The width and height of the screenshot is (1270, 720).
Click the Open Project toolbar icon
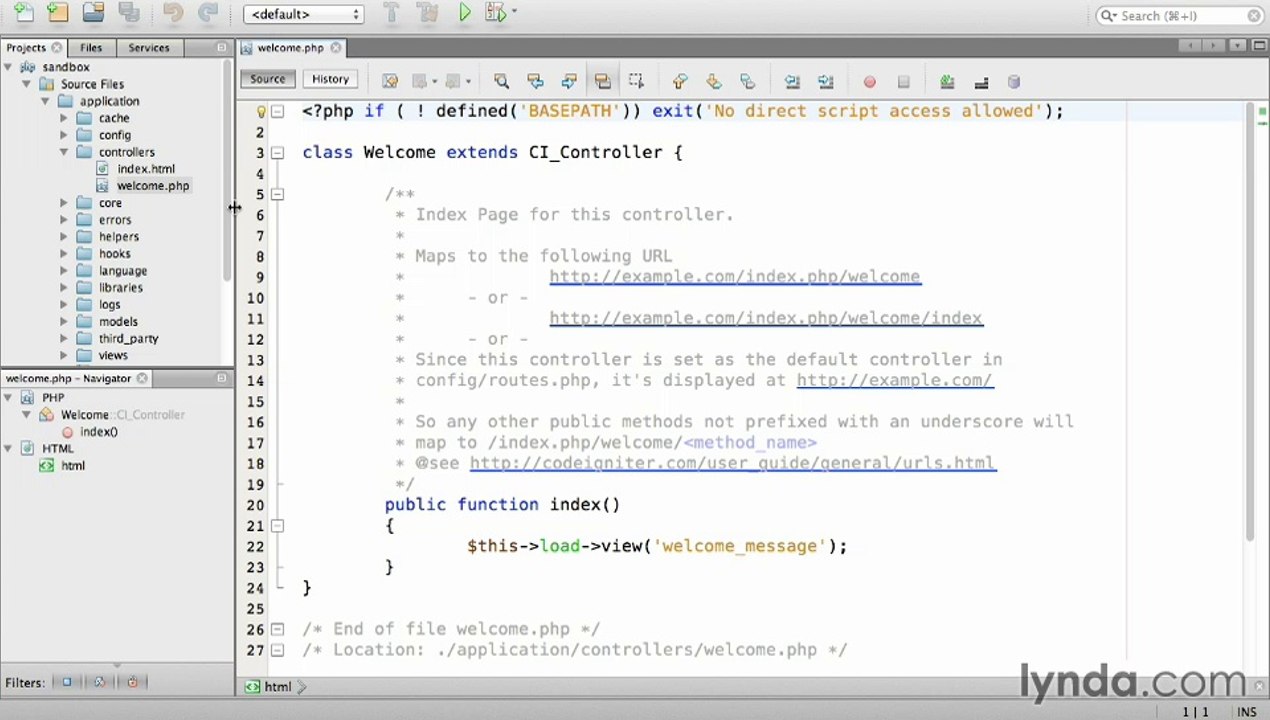tap(93, 13)
